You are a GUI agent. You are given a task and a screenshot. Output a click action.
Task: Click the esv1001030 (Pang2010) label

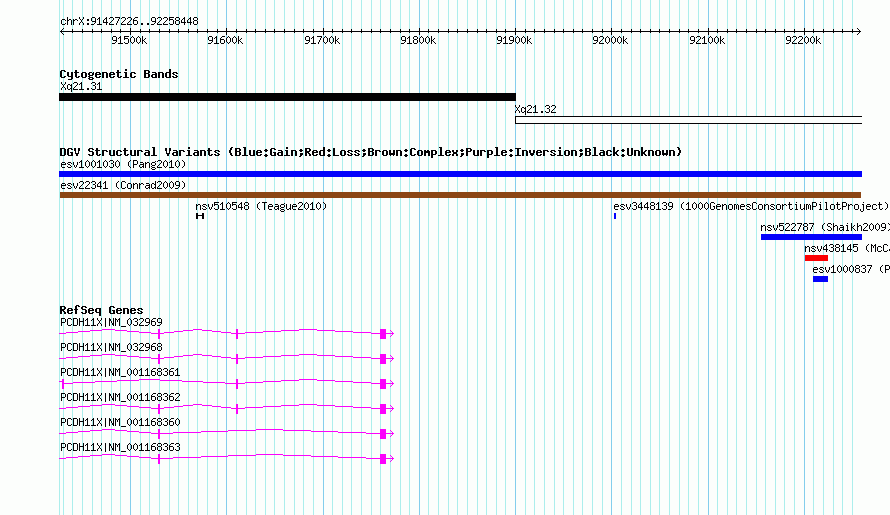[x=123, y=165]
